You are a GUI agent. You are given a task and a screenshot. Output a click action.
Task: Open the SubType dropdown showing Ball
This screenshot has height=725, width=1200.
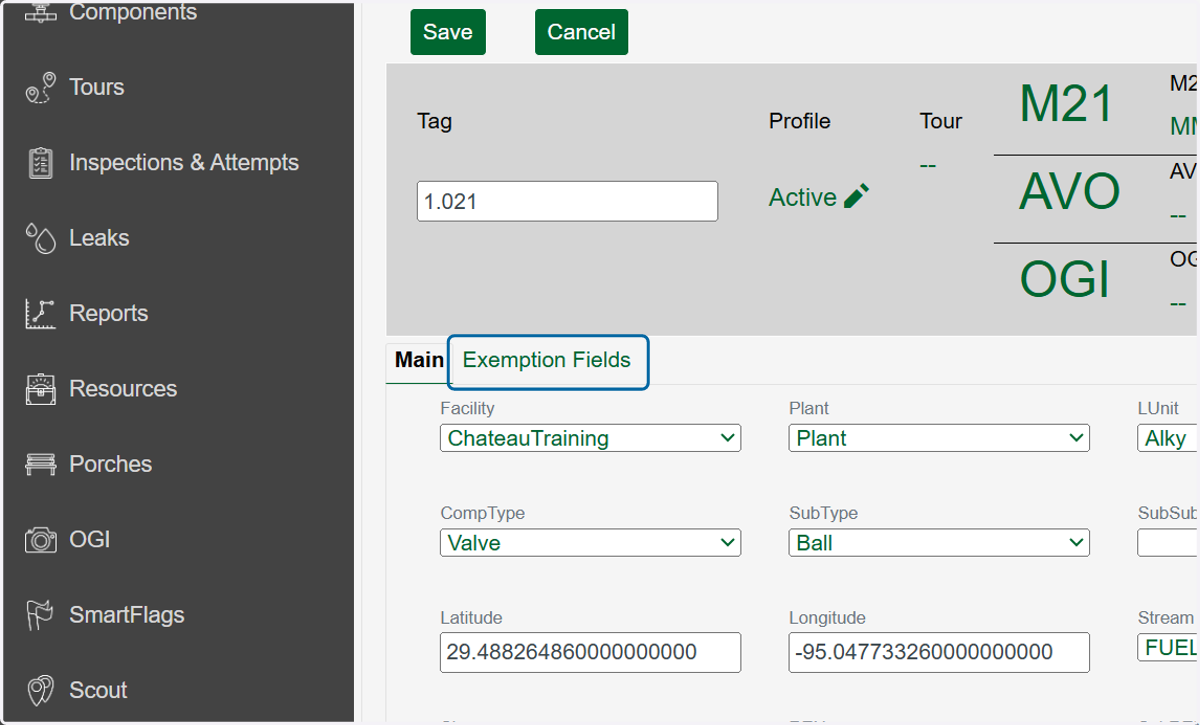point(939,543)
